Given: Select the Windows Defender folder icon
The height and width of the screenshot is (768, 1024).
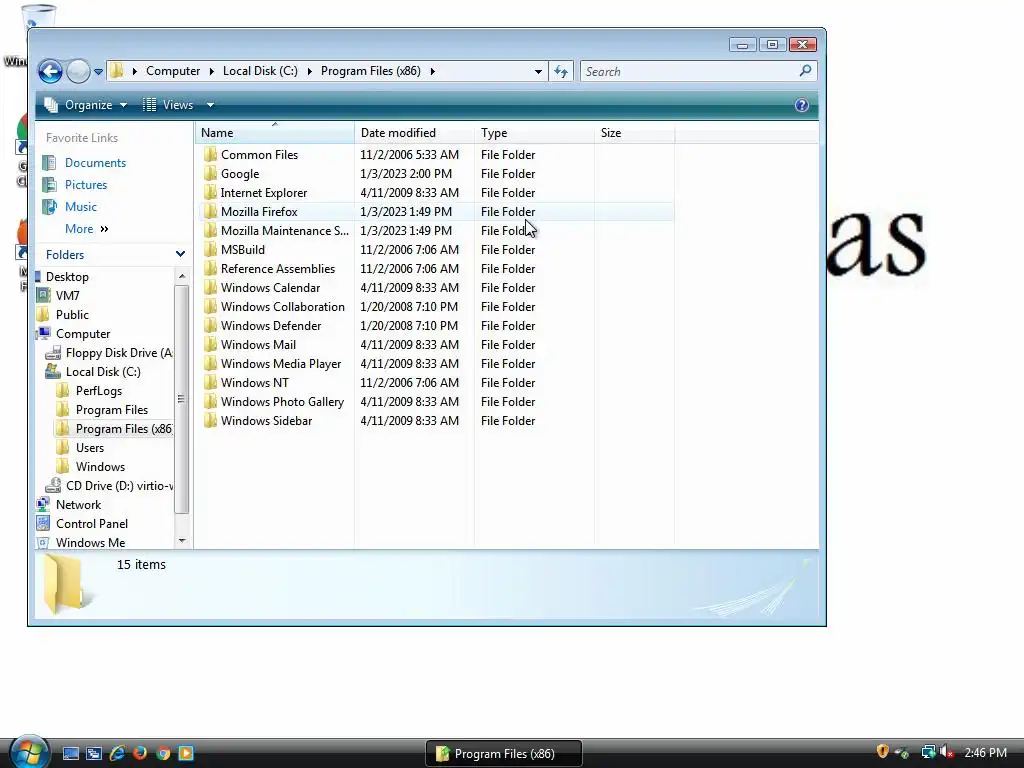Looking at the screenshot, I should 210,325.
